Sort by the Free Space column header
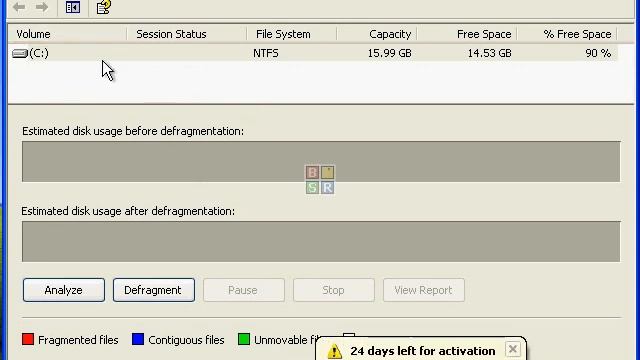The image size is (640, 360). tap(467, 34)
